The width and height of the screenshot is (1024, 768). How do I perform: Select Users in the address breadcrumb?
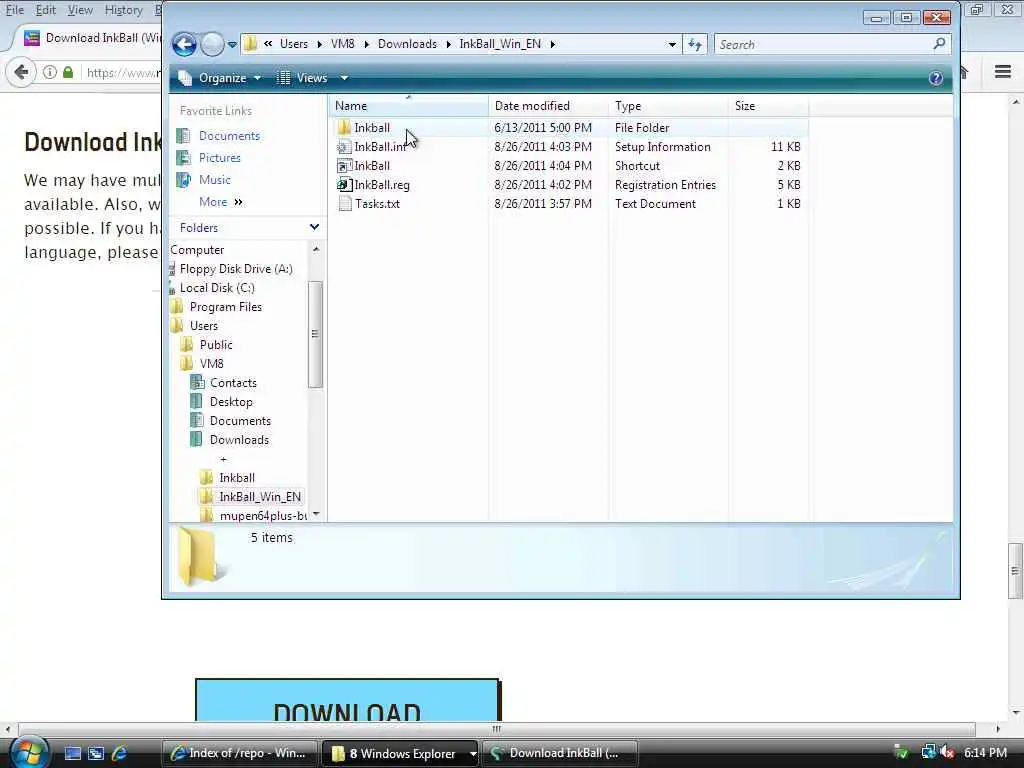click(x=294, y=44)
